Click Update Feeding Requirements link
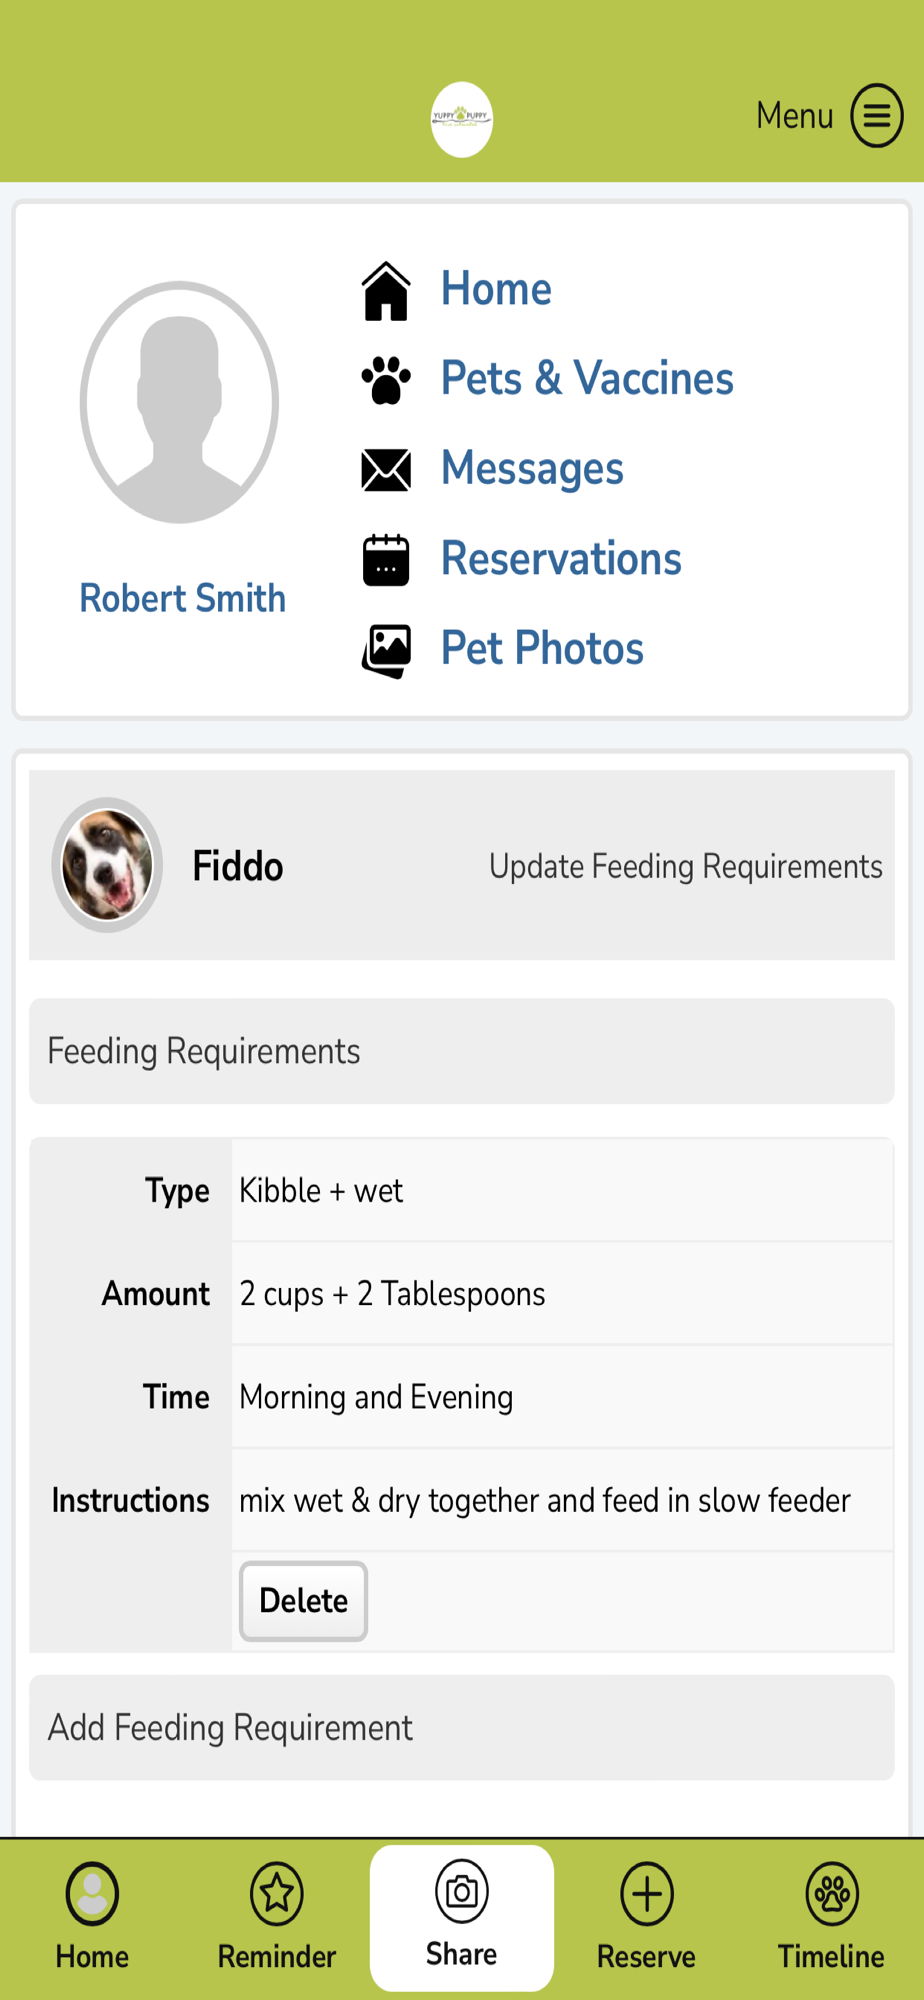924x2000 pixels. click(685, 866)
